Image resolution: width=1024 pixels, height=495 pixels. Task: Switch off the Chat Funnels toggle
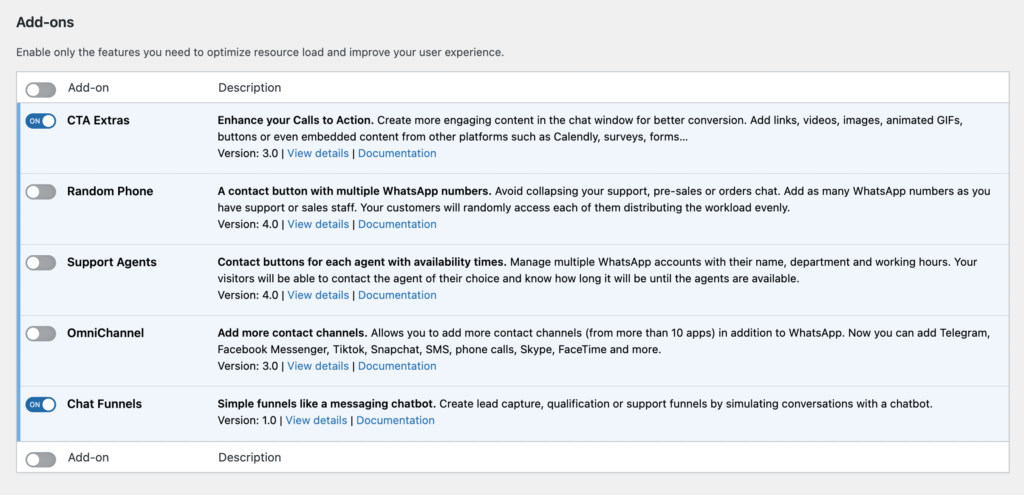click(41, 405)
